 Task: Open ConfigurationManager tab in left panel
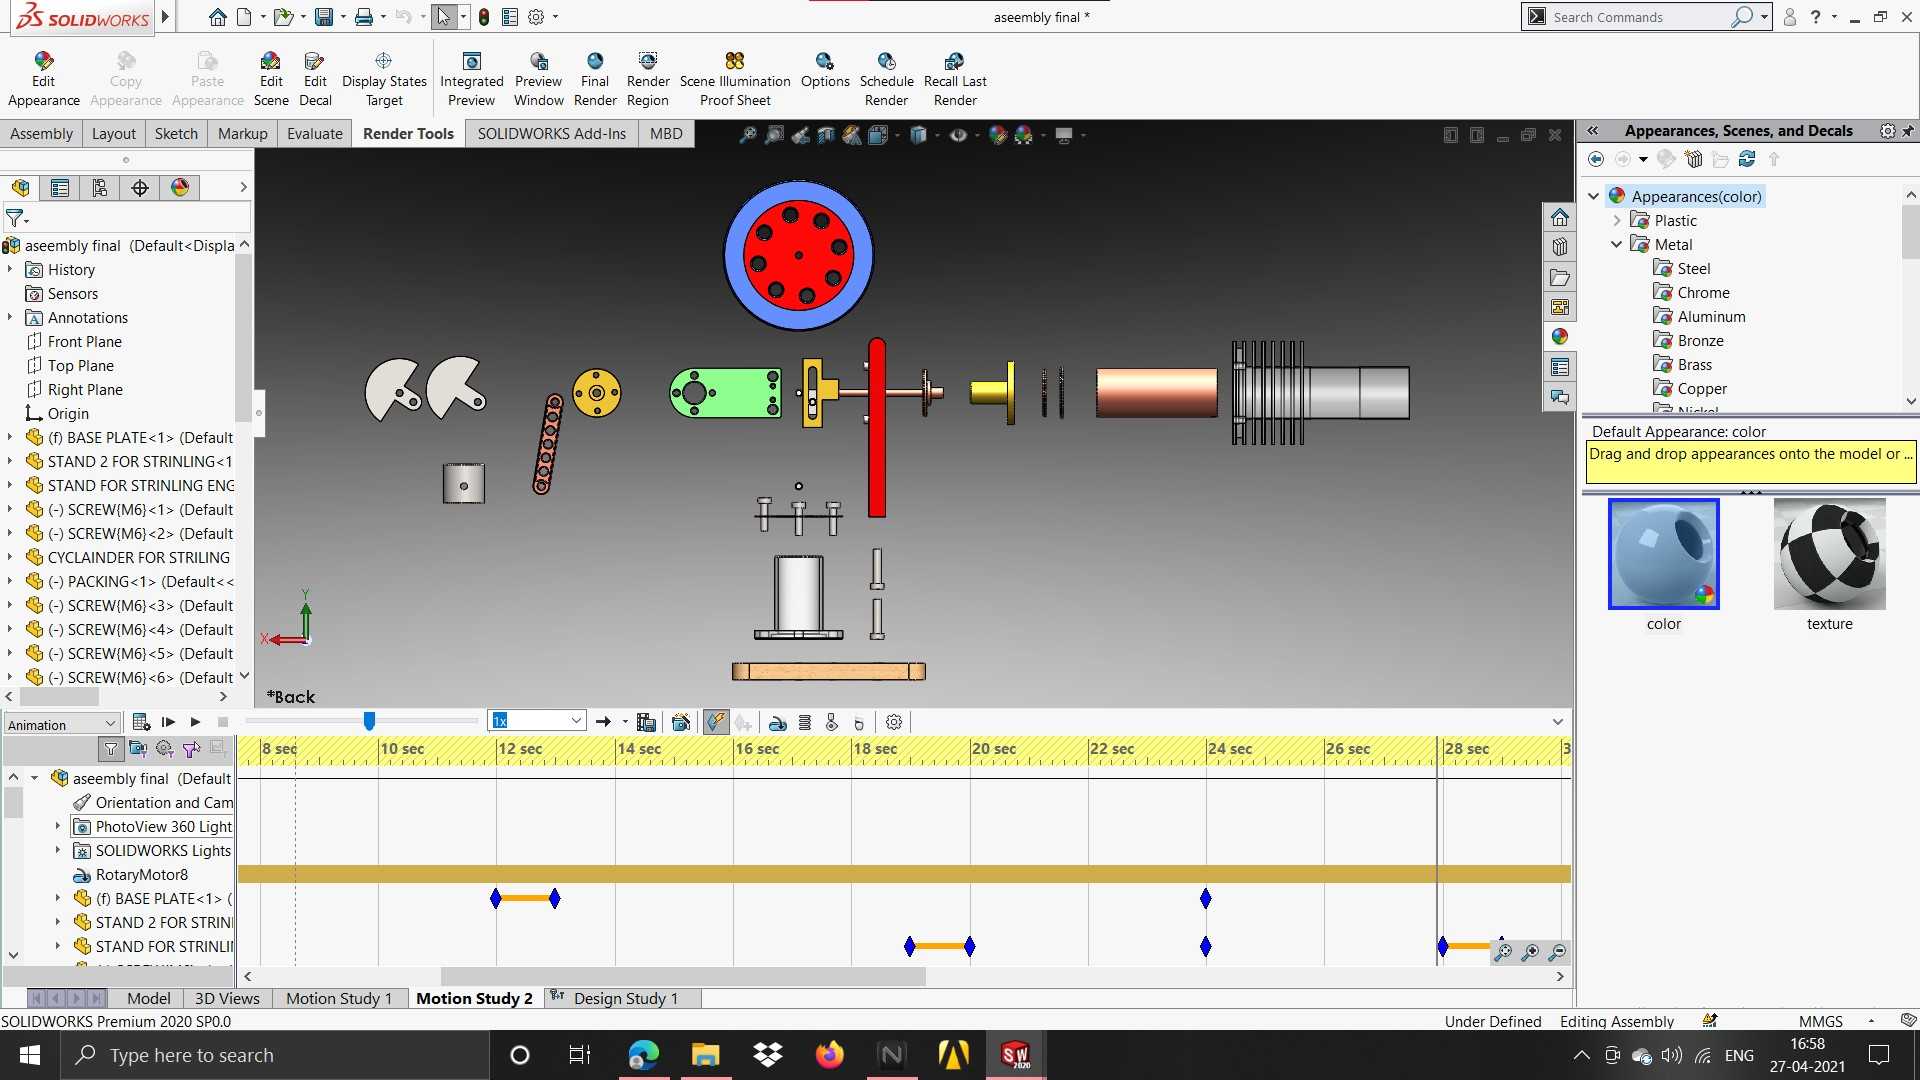tap(100, 188)
